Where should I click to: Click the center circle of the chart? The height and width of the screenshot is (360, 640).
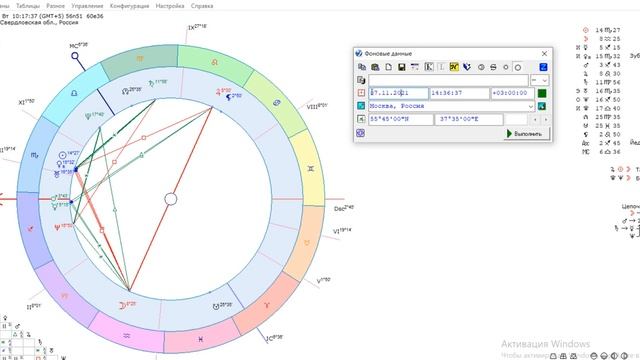pos(171,199)
